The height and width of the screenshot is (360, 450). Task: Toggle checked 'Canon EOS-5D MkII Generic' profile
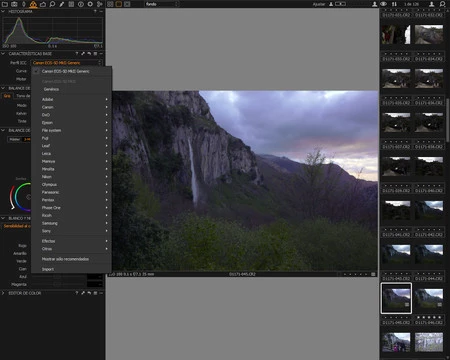pyautogui.click(x=71, y=71)
